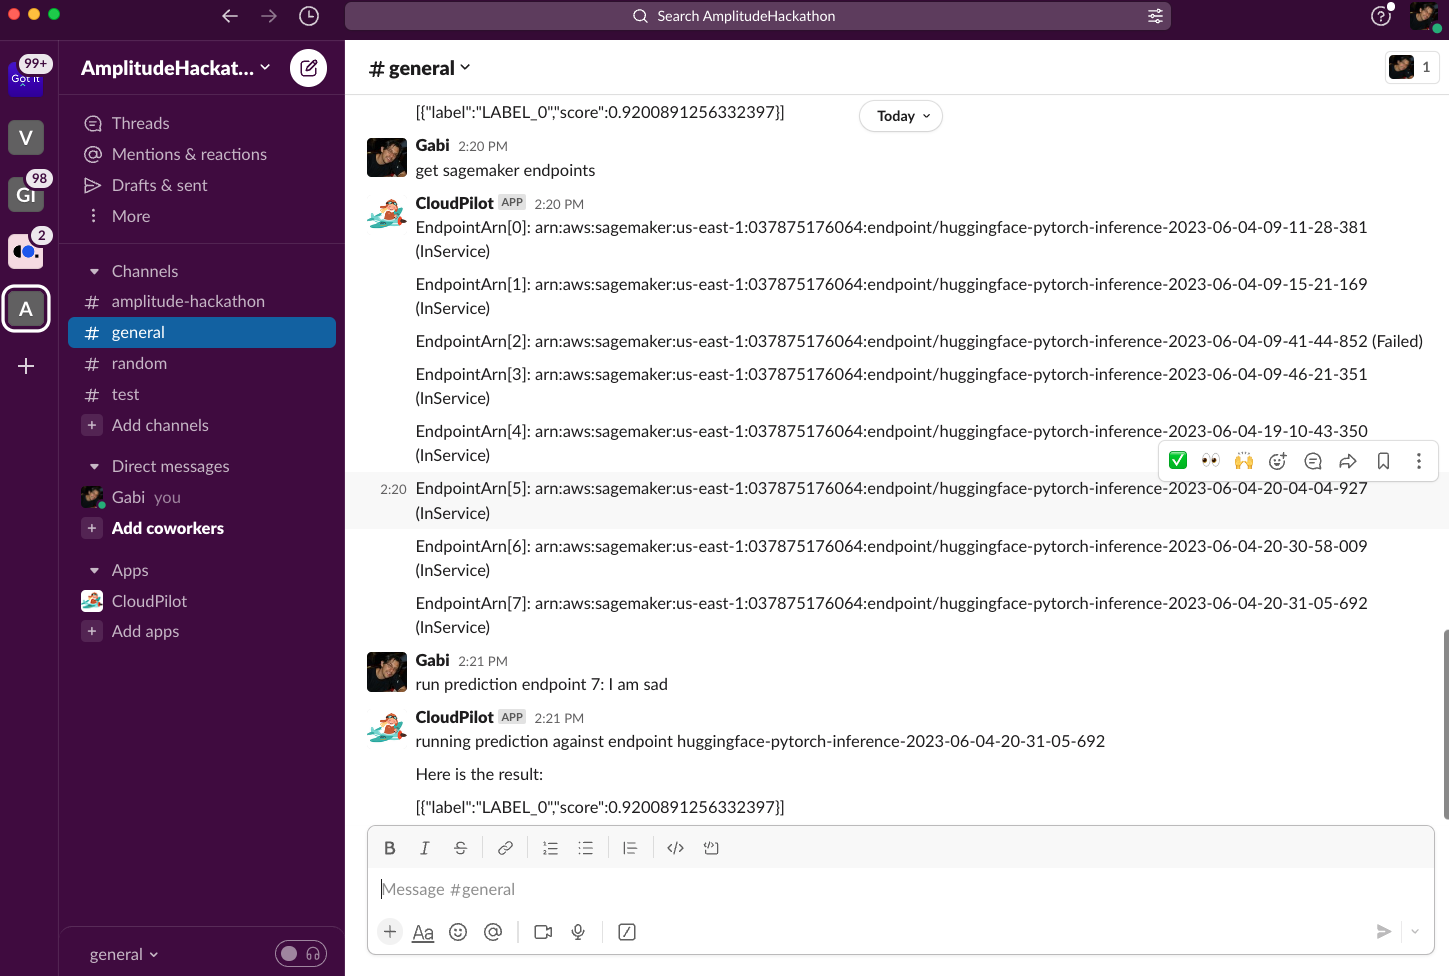The image size is (1449, 976).
Task: Open search filter options icon
Action: (x=1155, y=16)
